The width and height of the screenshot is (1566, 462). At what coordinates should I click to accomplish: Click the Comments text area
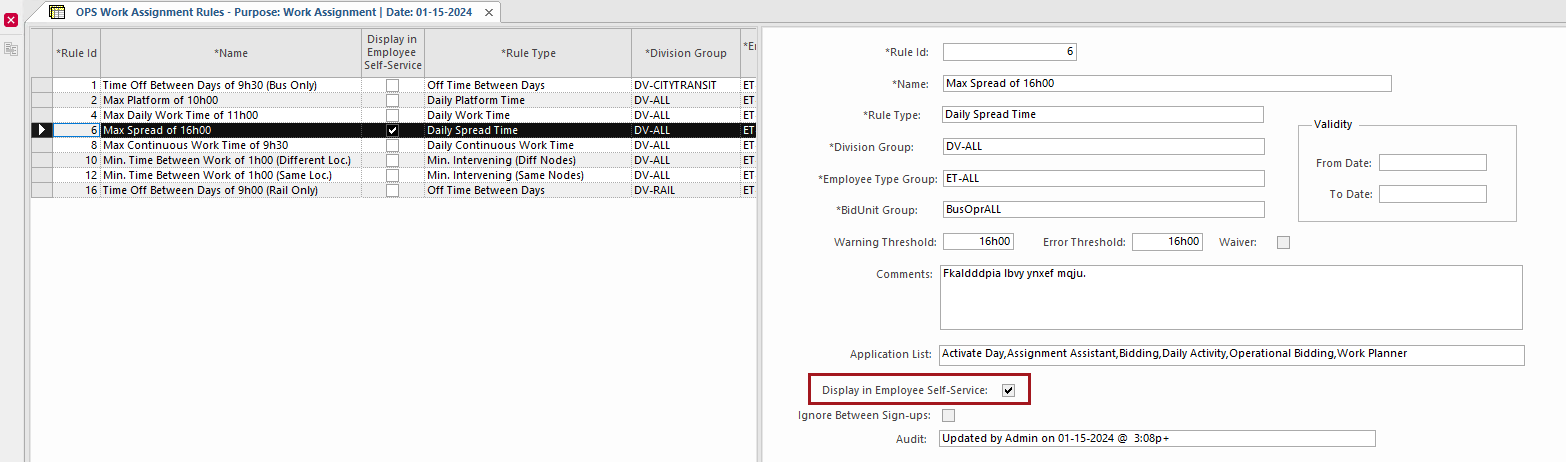coord(1231,297)
